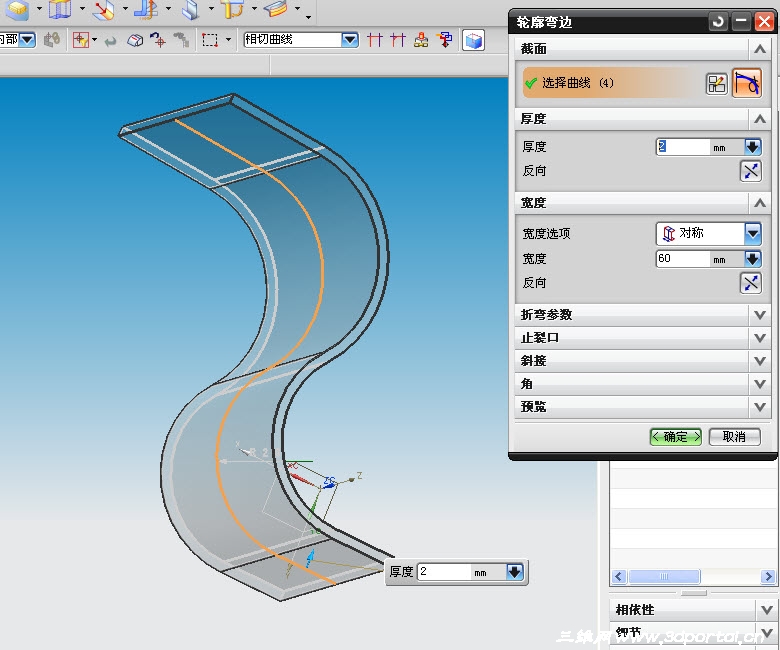Open the 对称 width option dropdown
The height and width of the screenshot is (650, 780).
[x=753, y=233]
